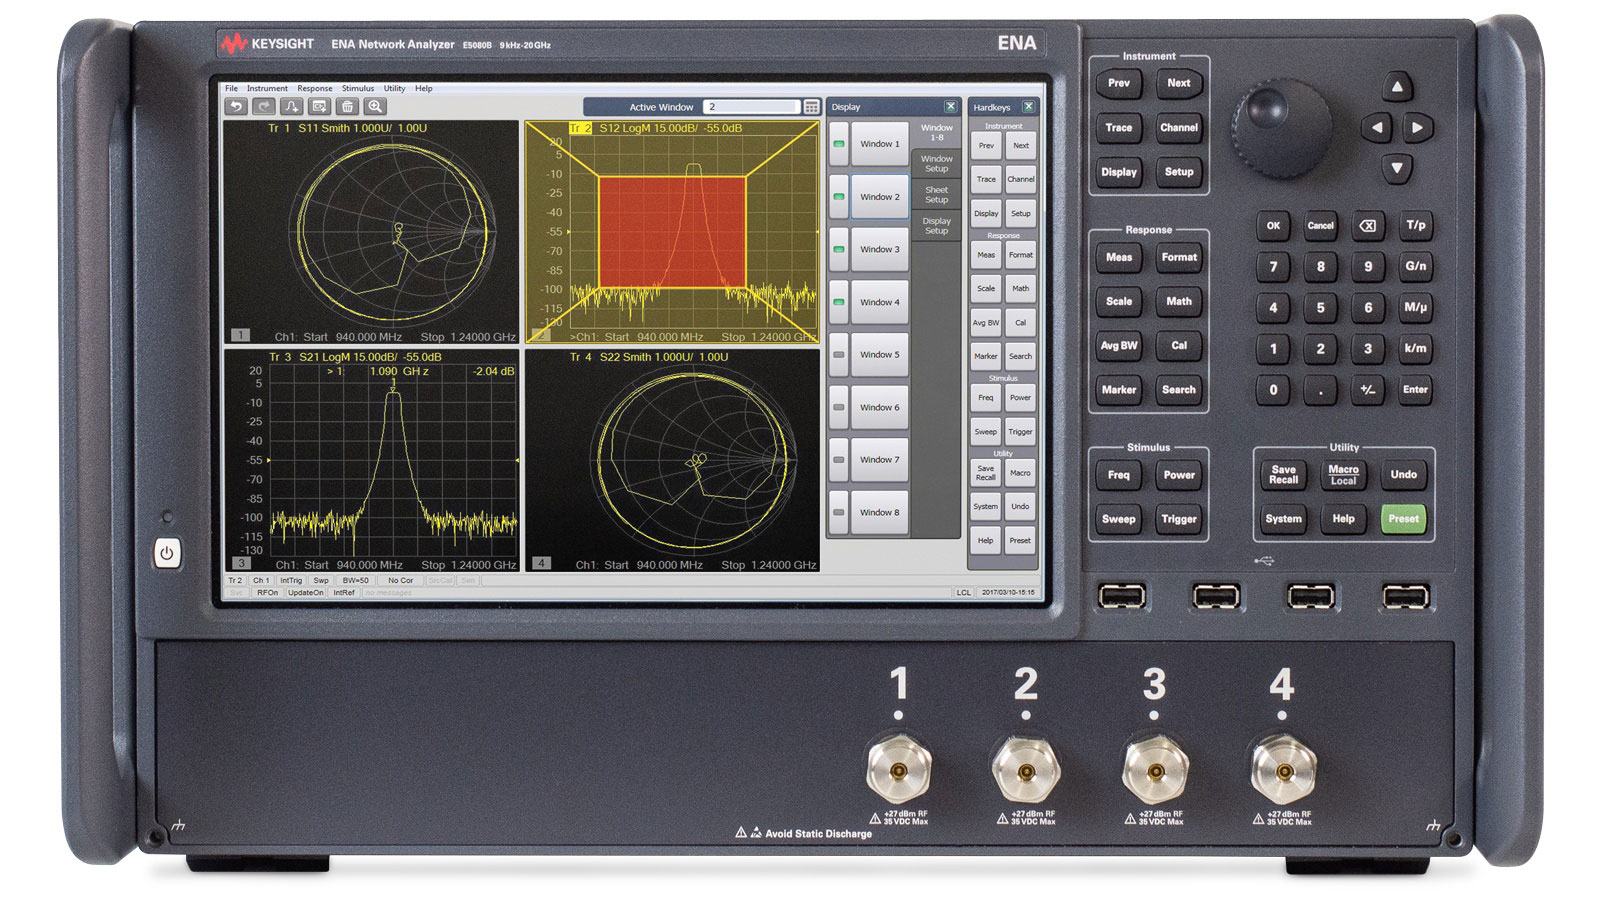Open the keypad icon beside Active Window field
This screenshot has height=900, width=1600.
point(812,107)
